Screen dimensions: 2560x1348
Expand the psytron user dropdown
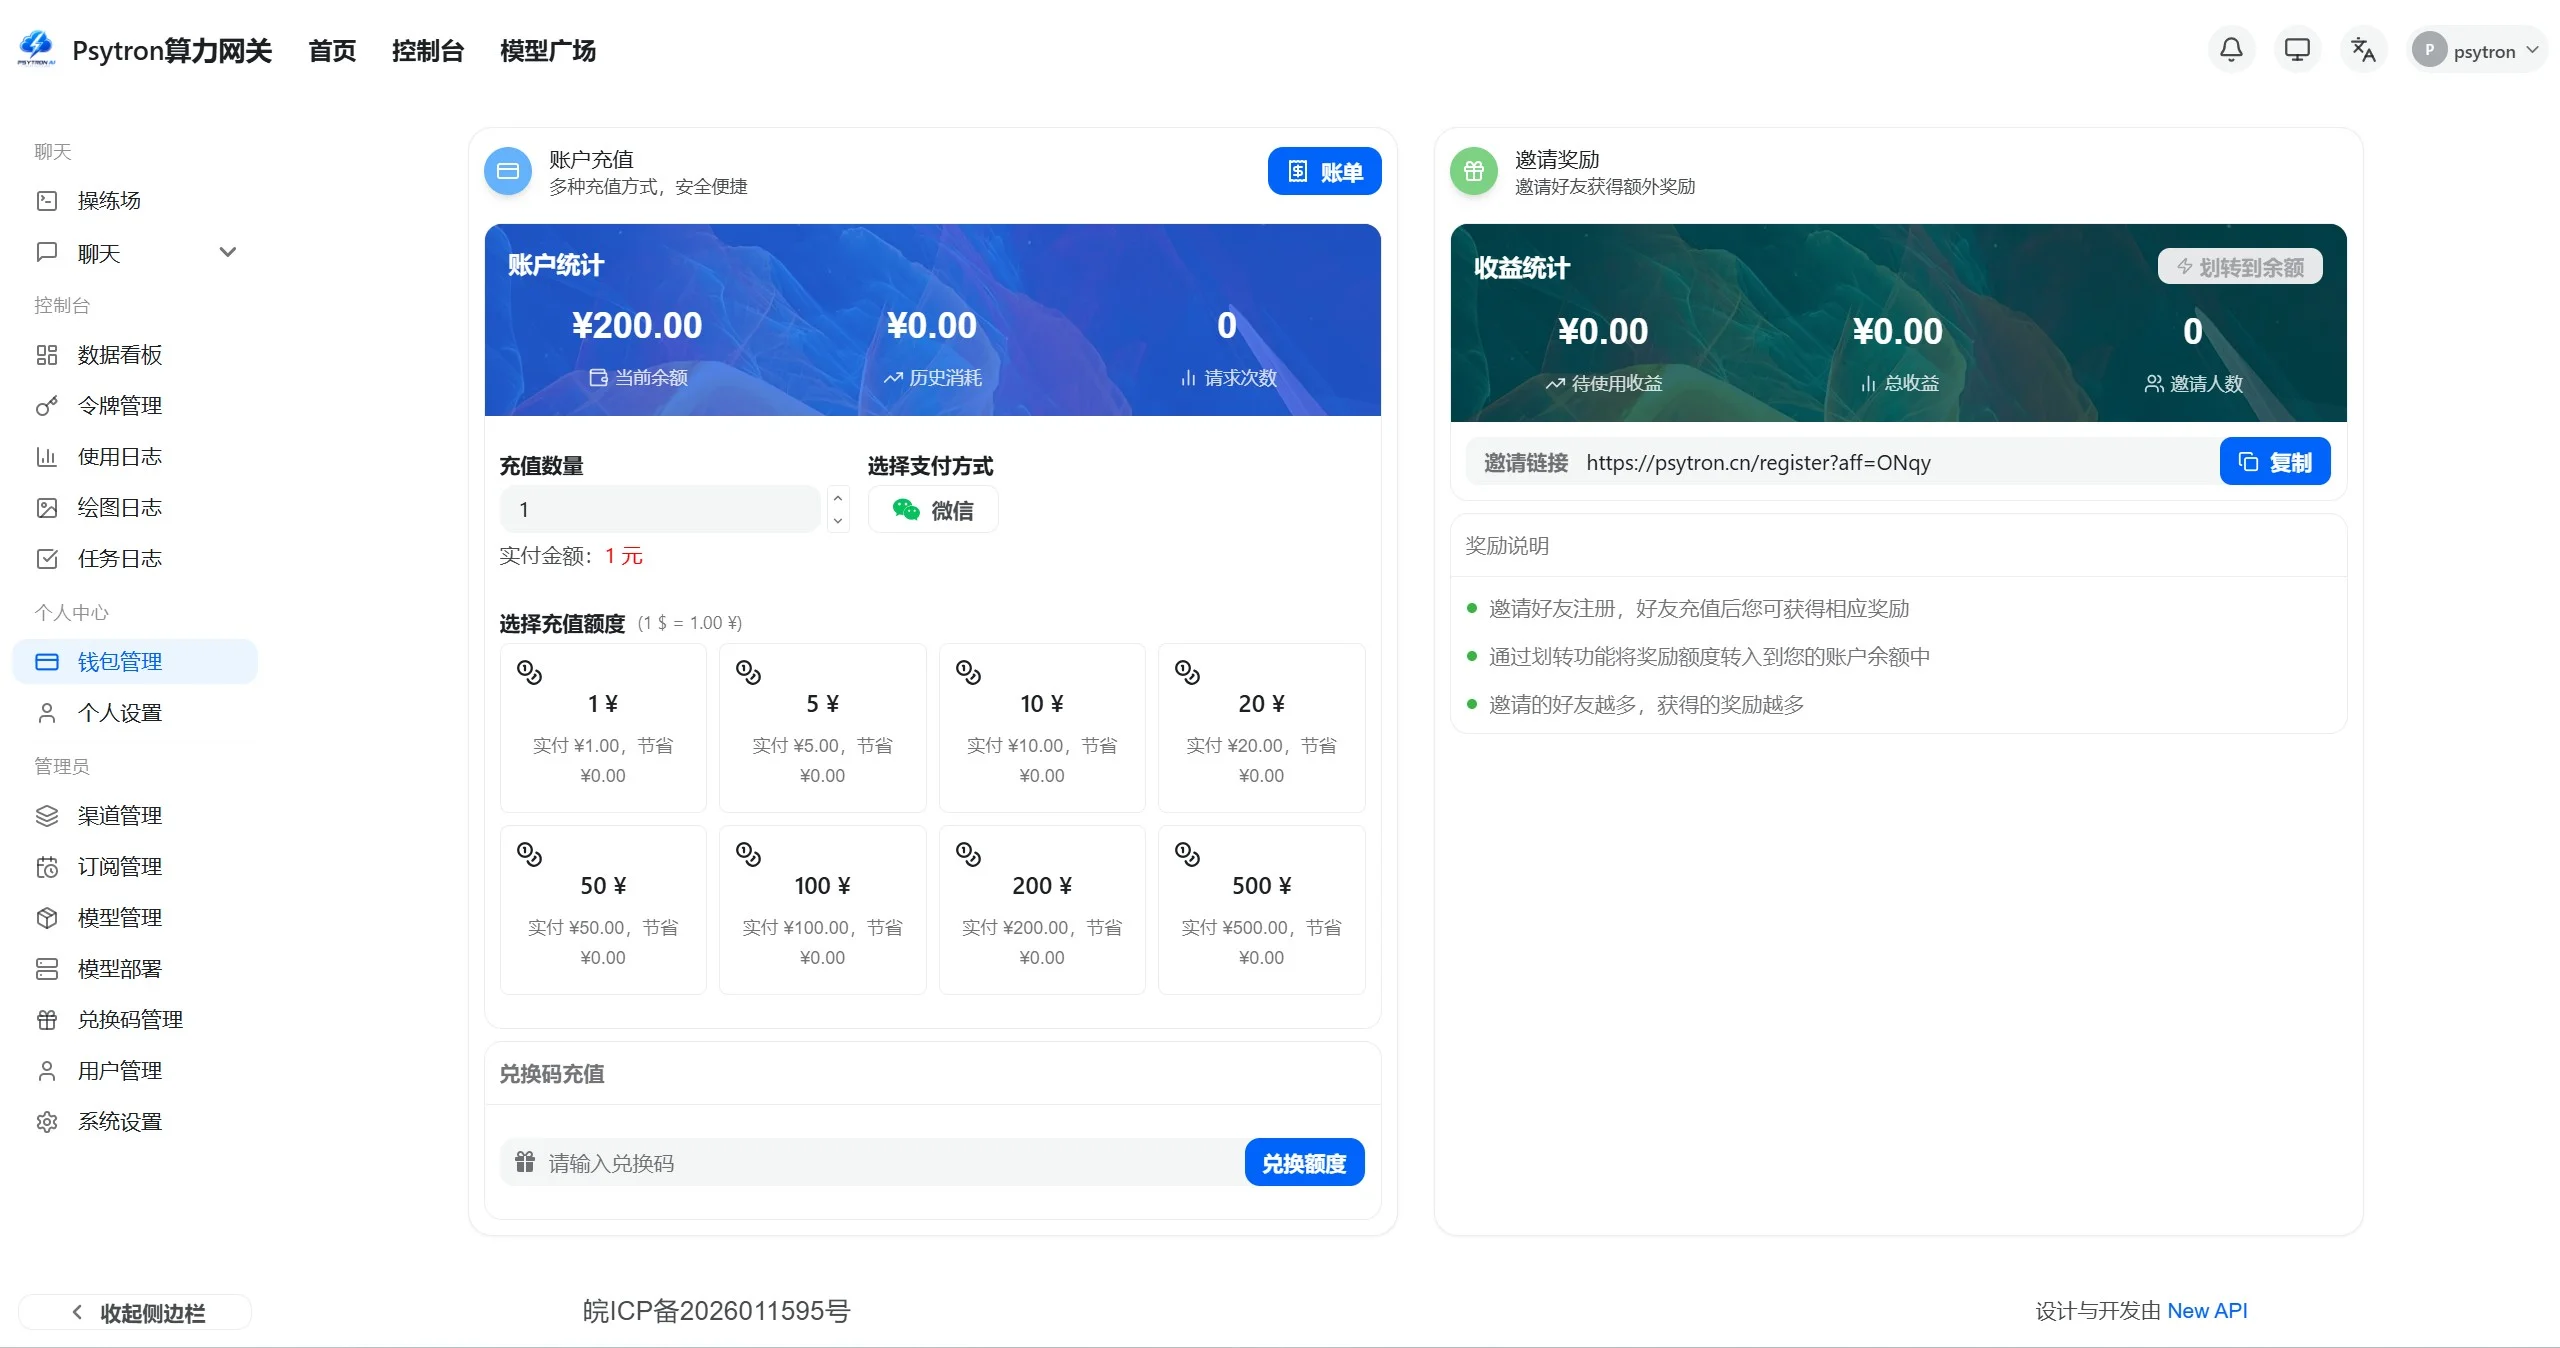point(2477,50)
